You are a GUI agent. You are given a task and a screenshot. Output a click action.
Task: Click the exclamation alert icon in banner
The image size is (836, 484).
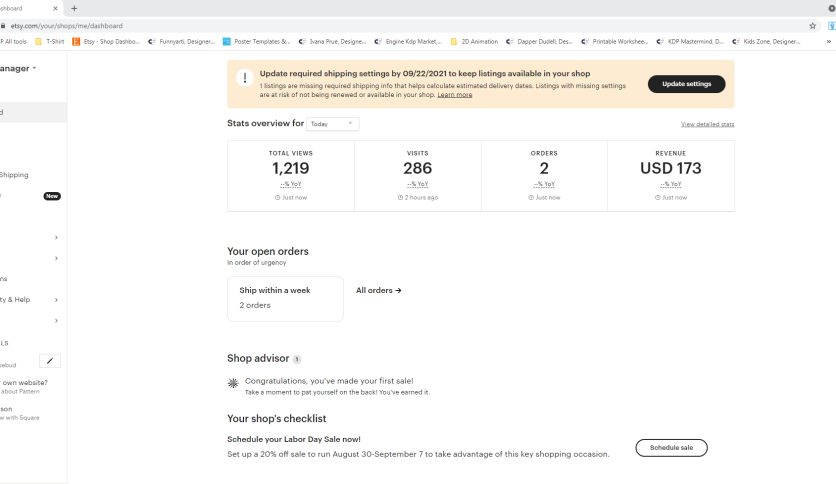[245, 78]
